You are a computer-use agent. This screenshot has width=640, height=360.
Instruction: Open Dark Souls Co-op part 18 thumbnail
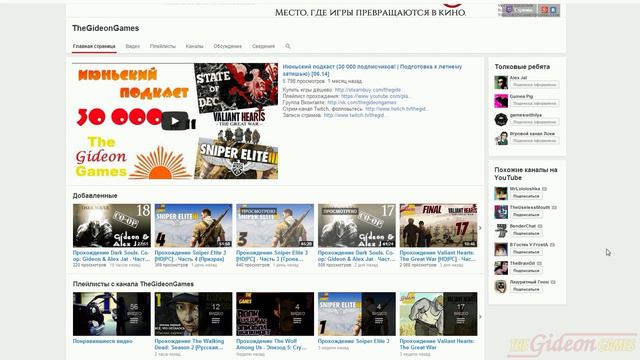(112, 226)
